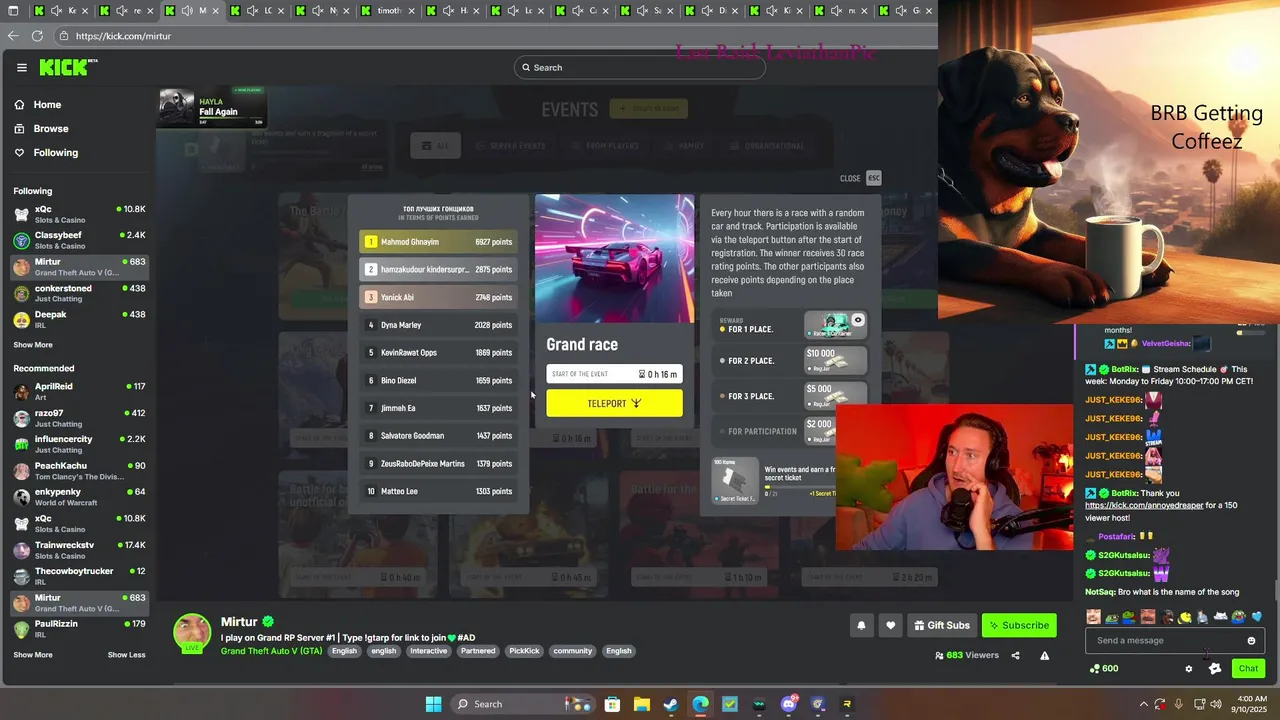Toggle the heart follow button

(x=891, y=625)
